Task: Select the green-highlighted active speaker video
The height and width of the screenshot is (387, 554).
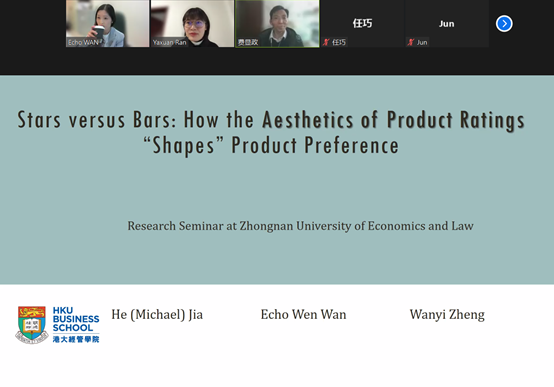Action: tap(277, 23)
